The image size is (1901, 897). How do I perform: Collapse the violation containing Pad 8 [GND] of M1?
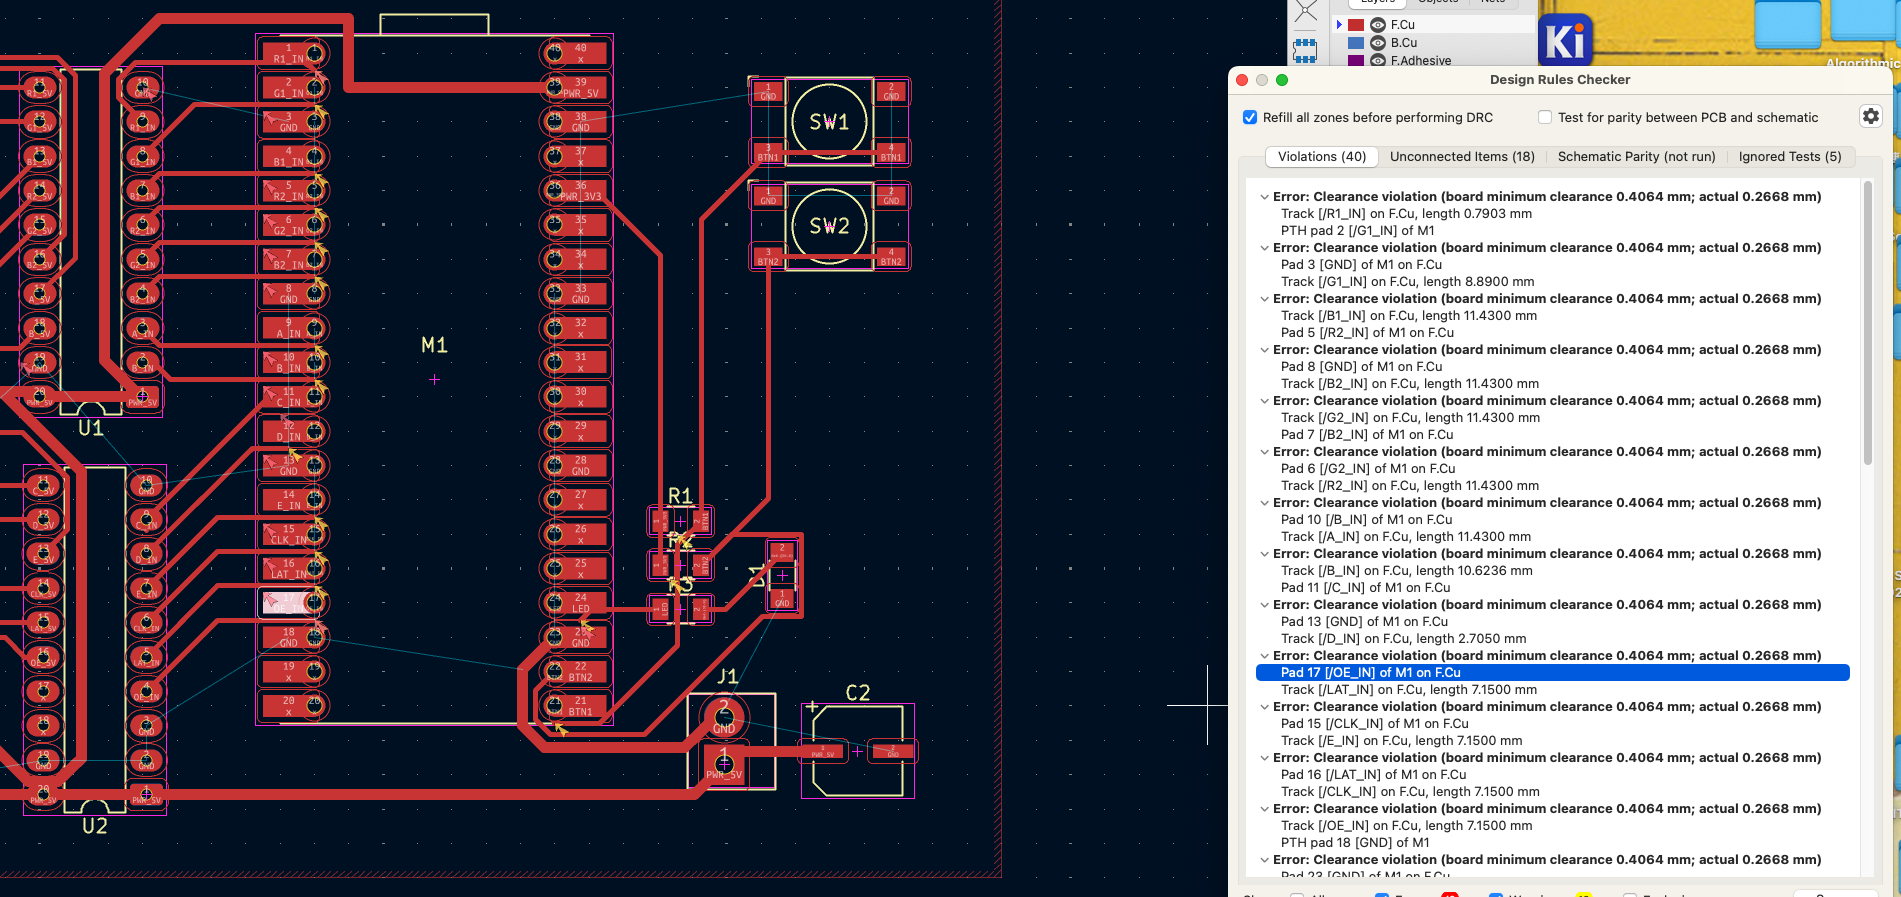click(x=1265, y=350)
